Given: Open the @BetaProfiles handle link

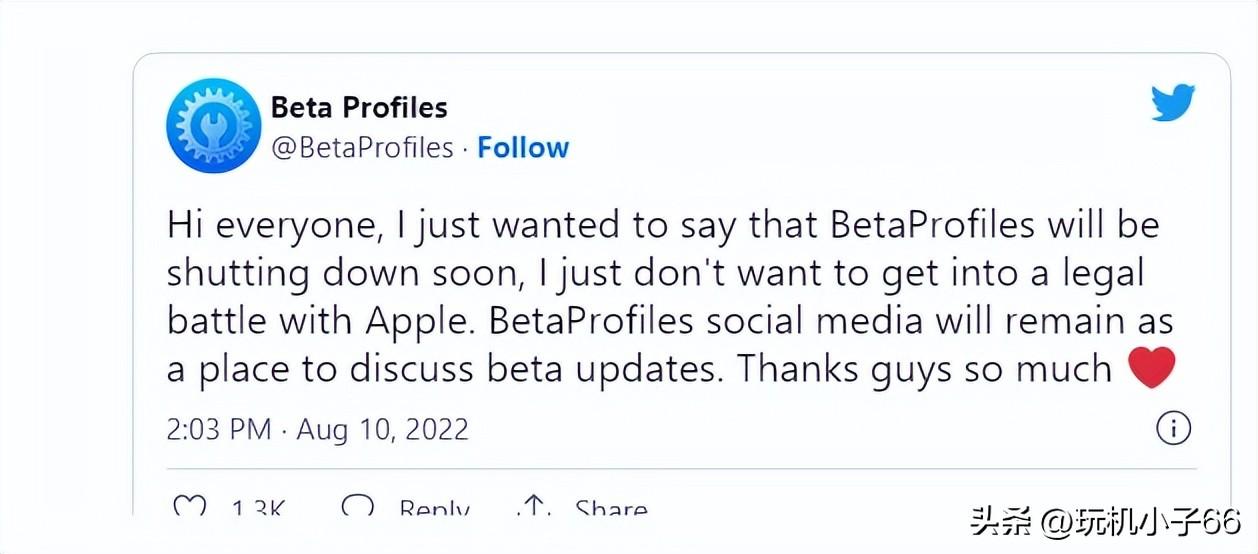Looking at the screenshot, I should (x=362, y=147).
